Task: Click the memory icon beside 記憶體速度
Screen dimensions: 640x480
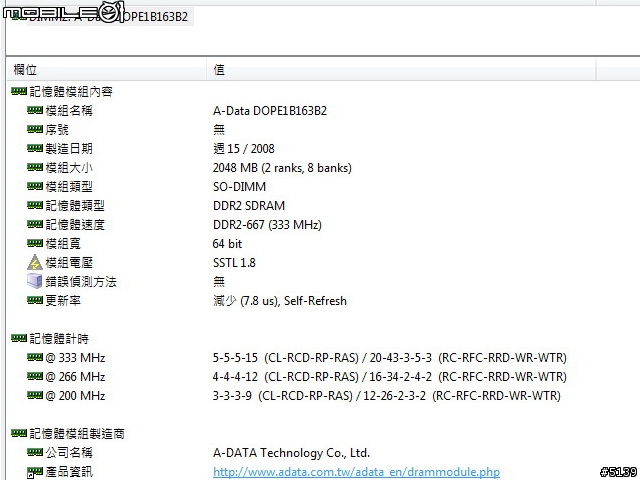Action: (35, 224)
